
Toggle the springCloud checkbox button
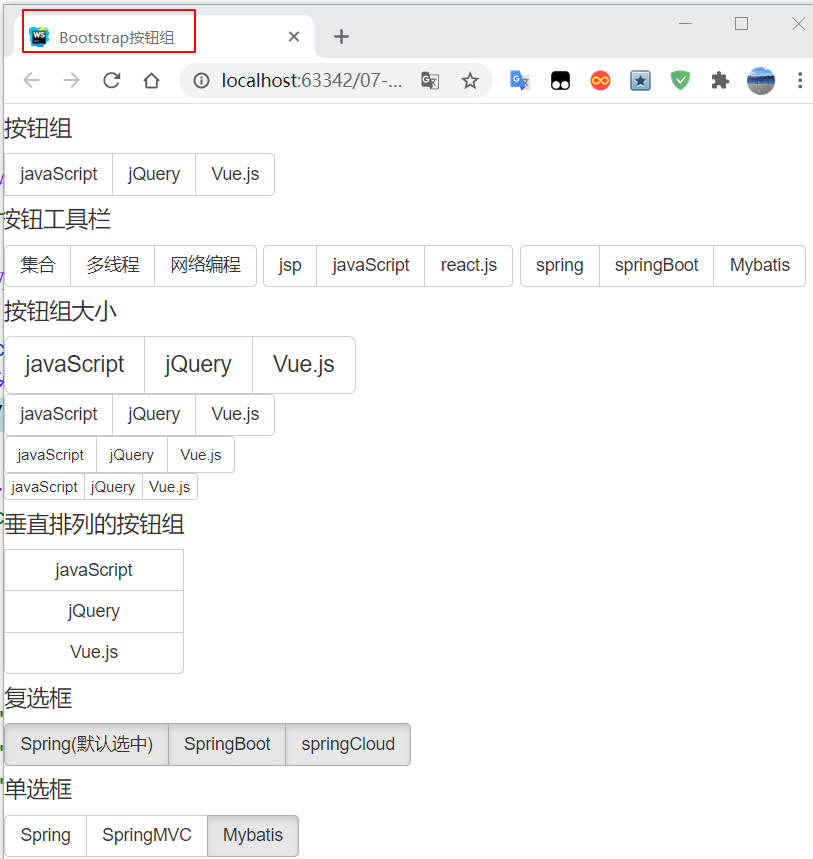tap(348, 745)
